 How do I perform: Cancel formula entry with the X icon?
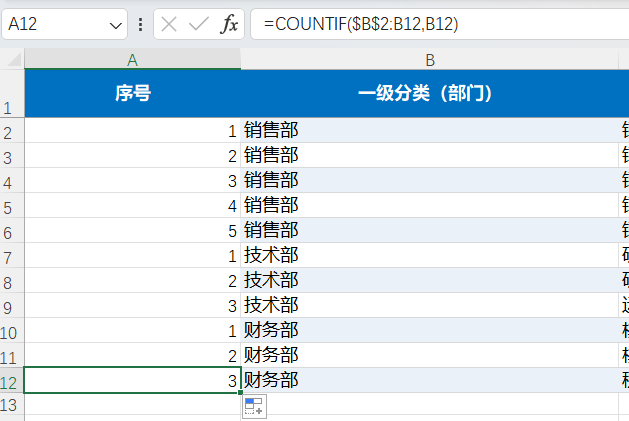click(169, 24)
